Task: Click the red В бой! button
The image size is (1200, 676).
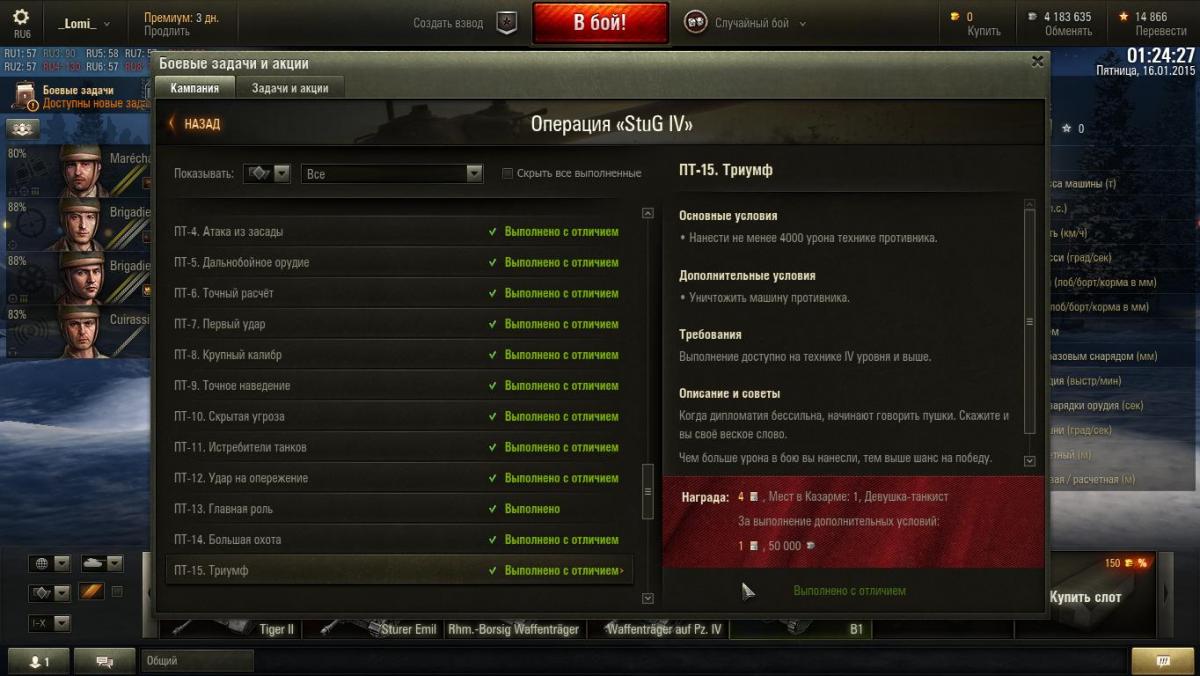Action: coord(600,23)
